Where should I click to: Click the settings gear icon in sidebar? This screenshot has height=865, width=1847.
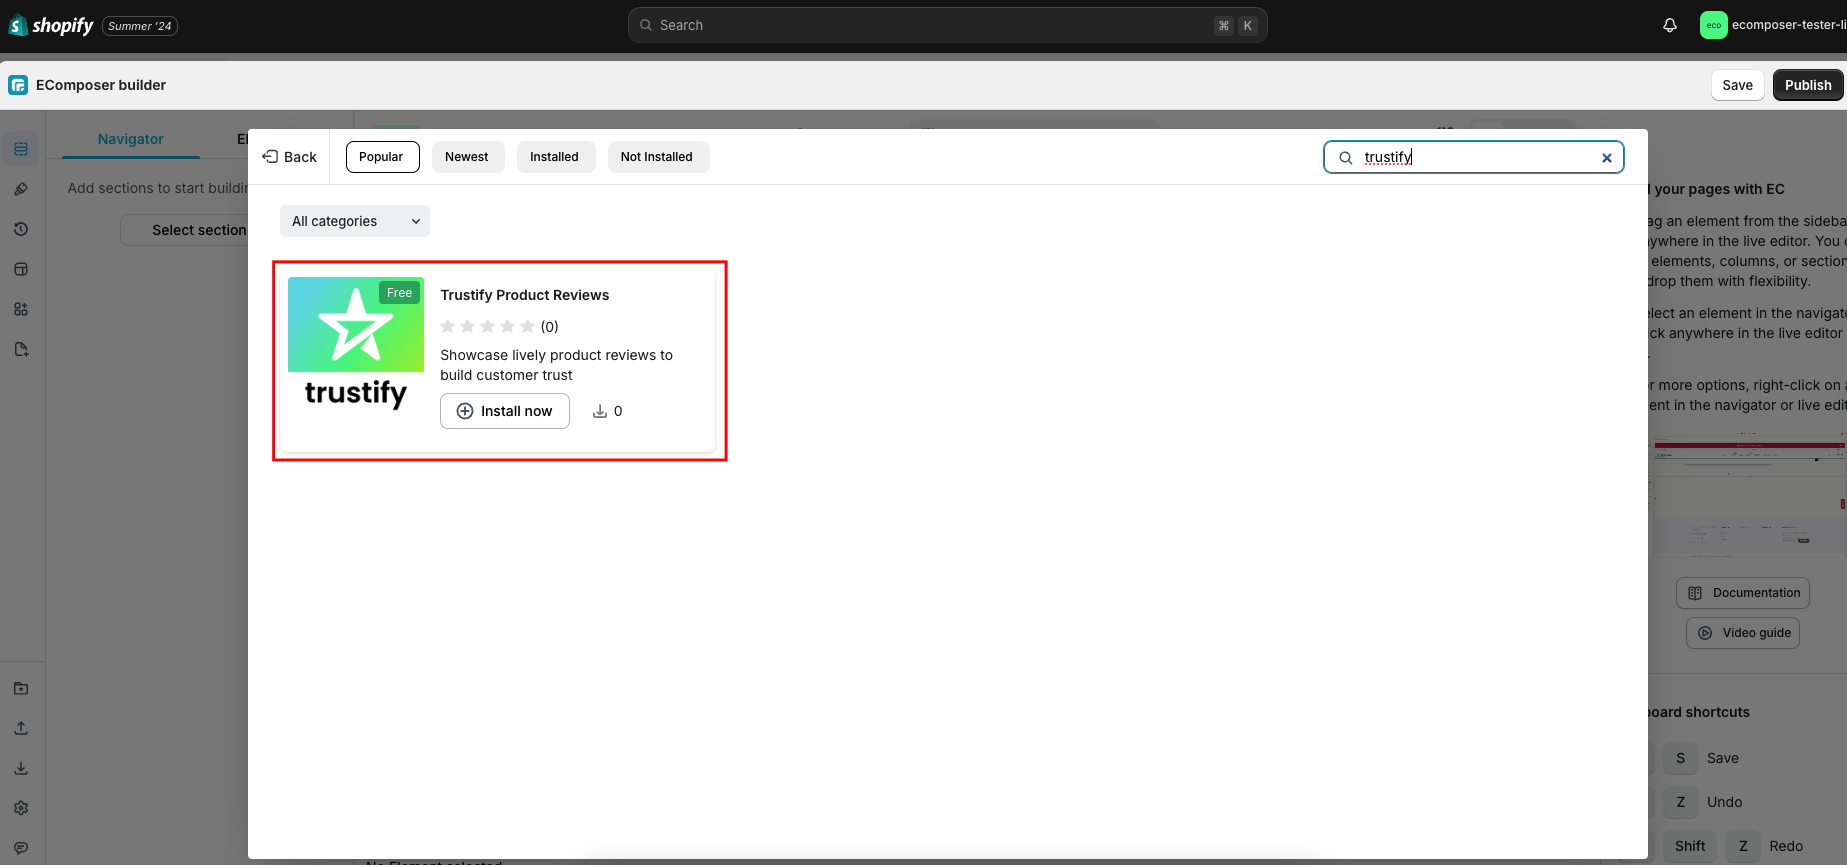(21, 808)
